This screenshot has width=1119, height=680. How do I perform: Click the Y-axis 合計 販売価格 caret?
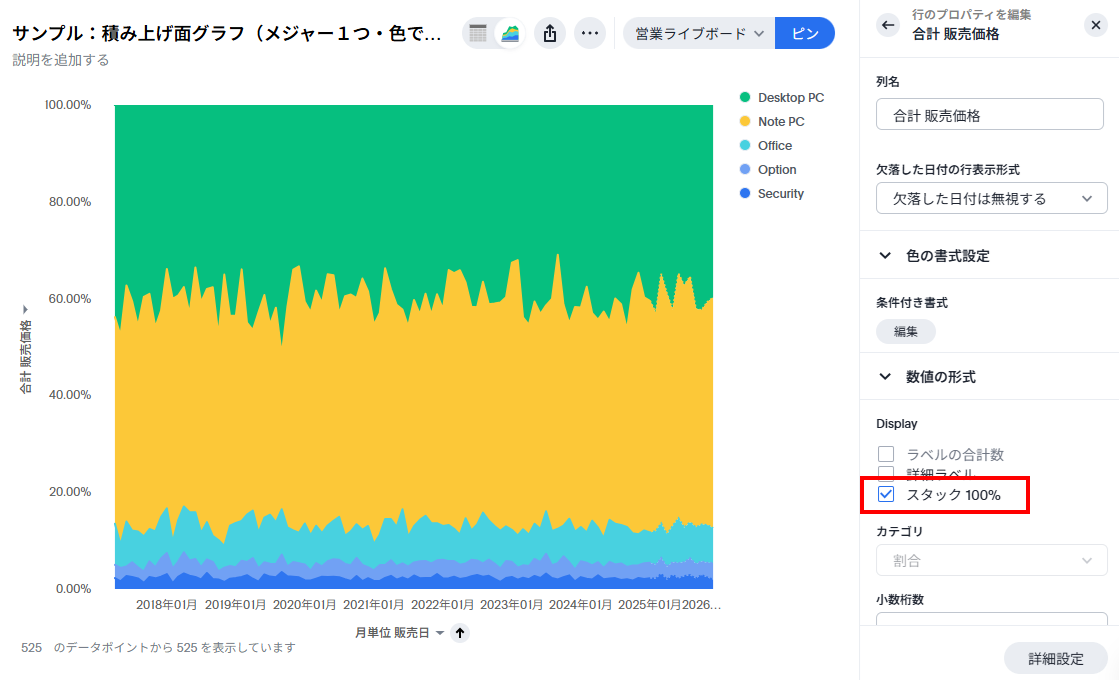pyautogui.click(x=25, y=311)
